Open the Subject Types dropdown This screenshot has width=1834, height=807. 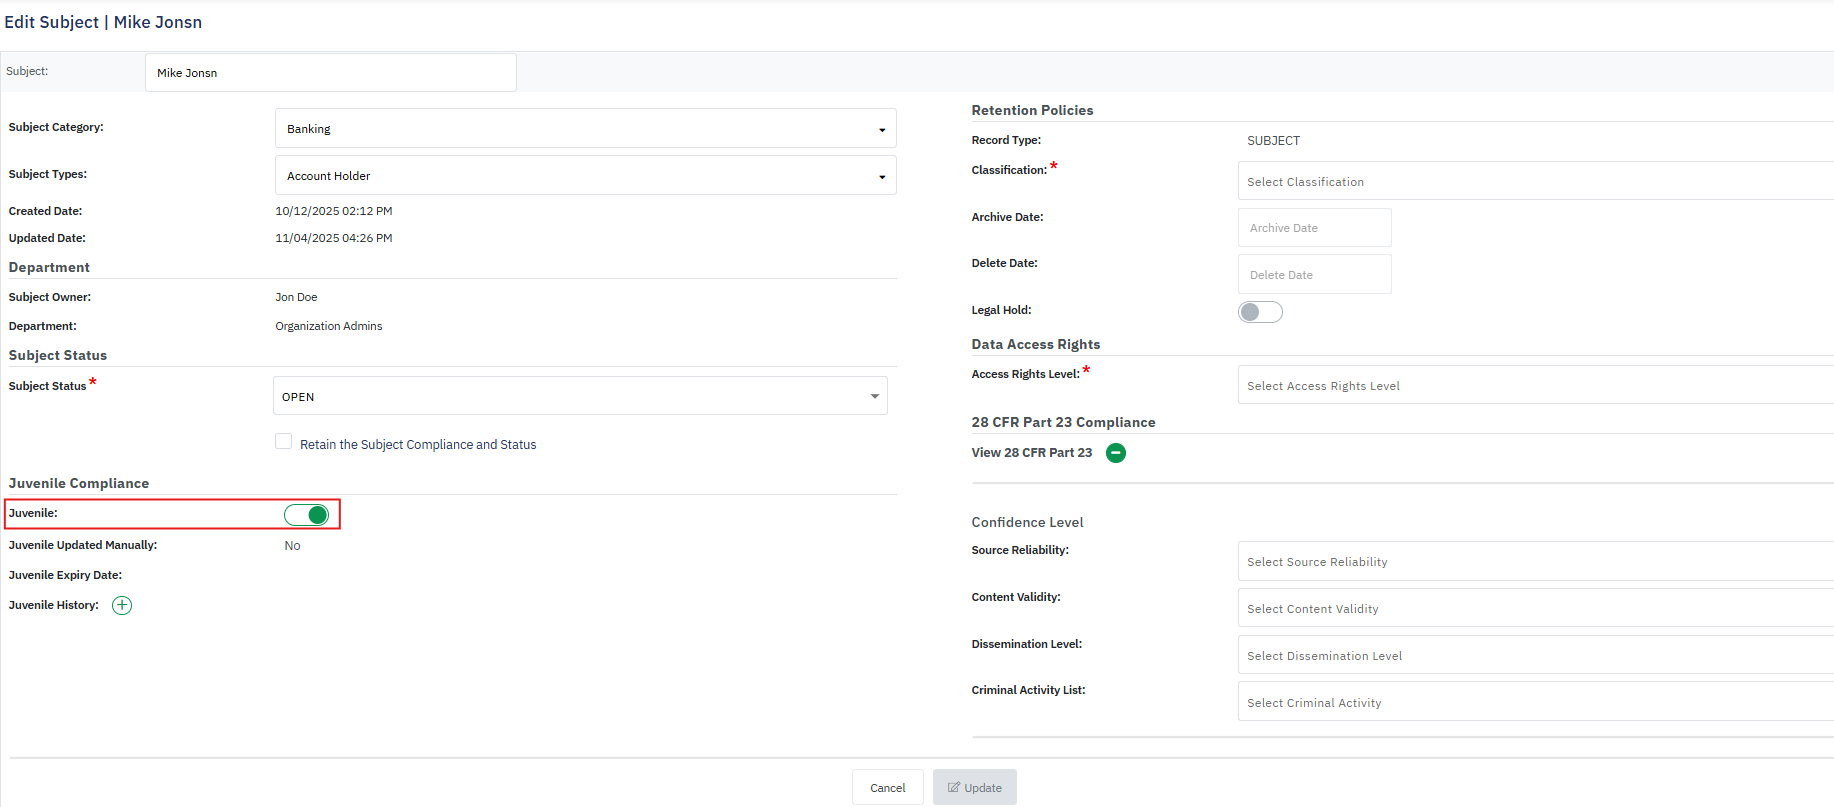click(585, 176)
